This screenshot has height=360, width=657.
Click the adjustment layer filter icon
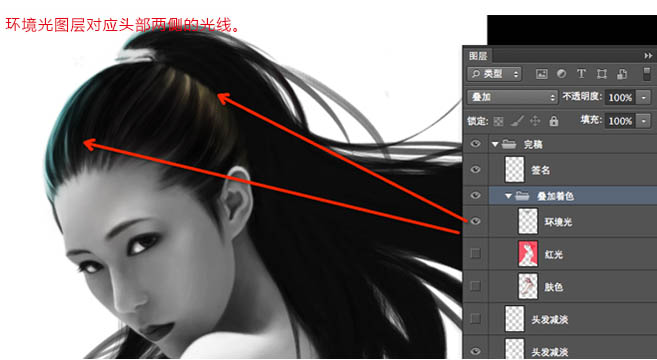click(561, 74)
